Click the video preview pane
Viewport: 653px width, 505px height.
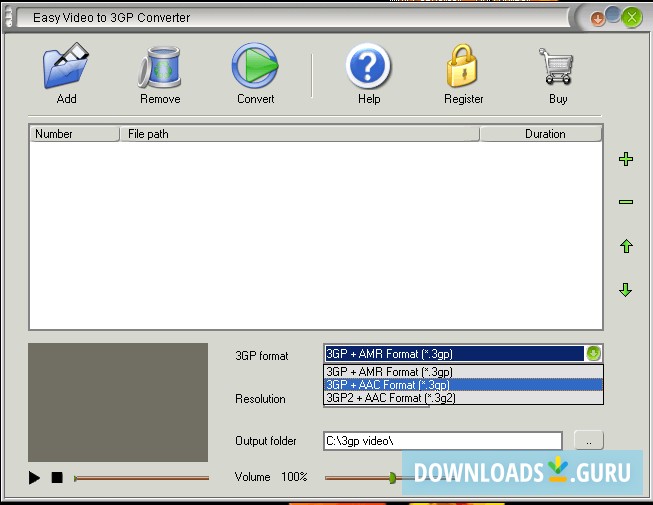point(118,402)
